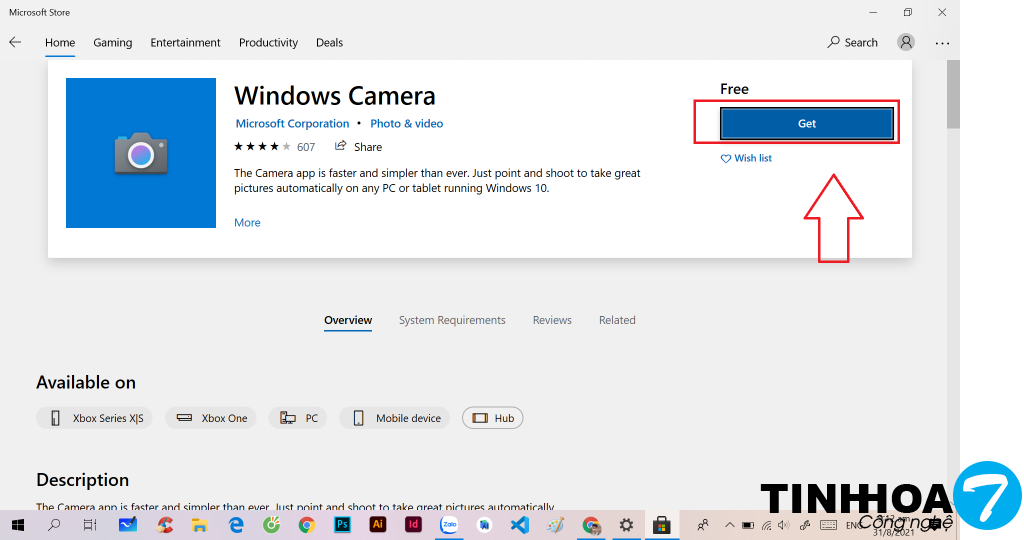1024x540 pixels.
Task: Switch to System Requirements section
Action: click(452, 320)
